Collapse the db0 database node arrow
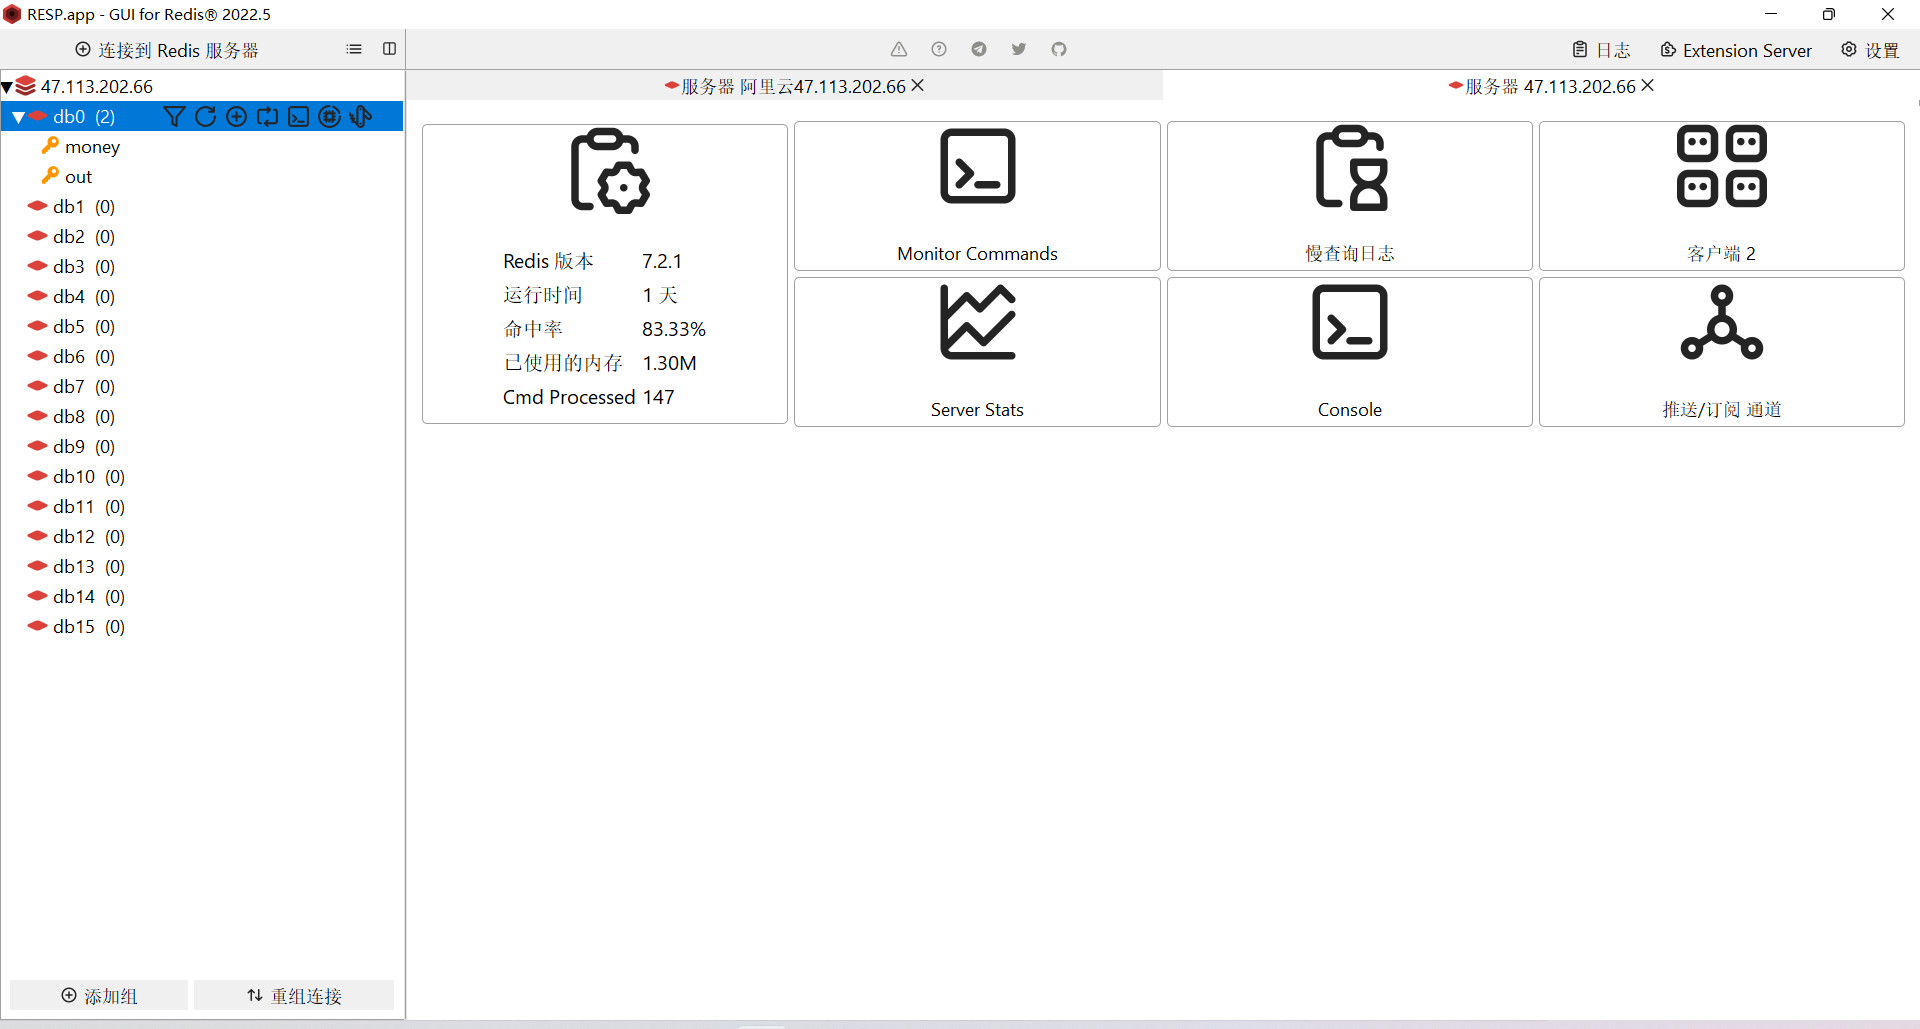Viewport: 1920px width, 1029px height. (18, 117)
